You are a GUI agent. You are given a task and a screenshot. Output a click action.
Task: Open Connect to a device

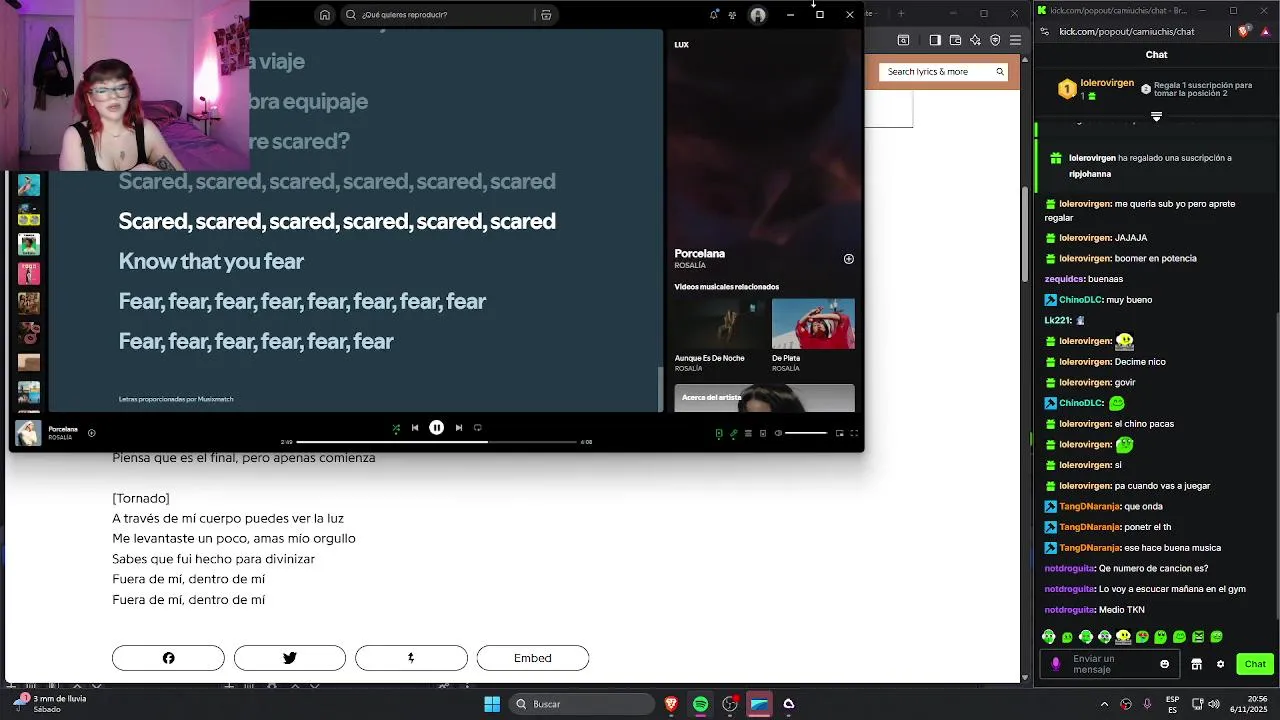pyautogui.click(x=763, y=433)
